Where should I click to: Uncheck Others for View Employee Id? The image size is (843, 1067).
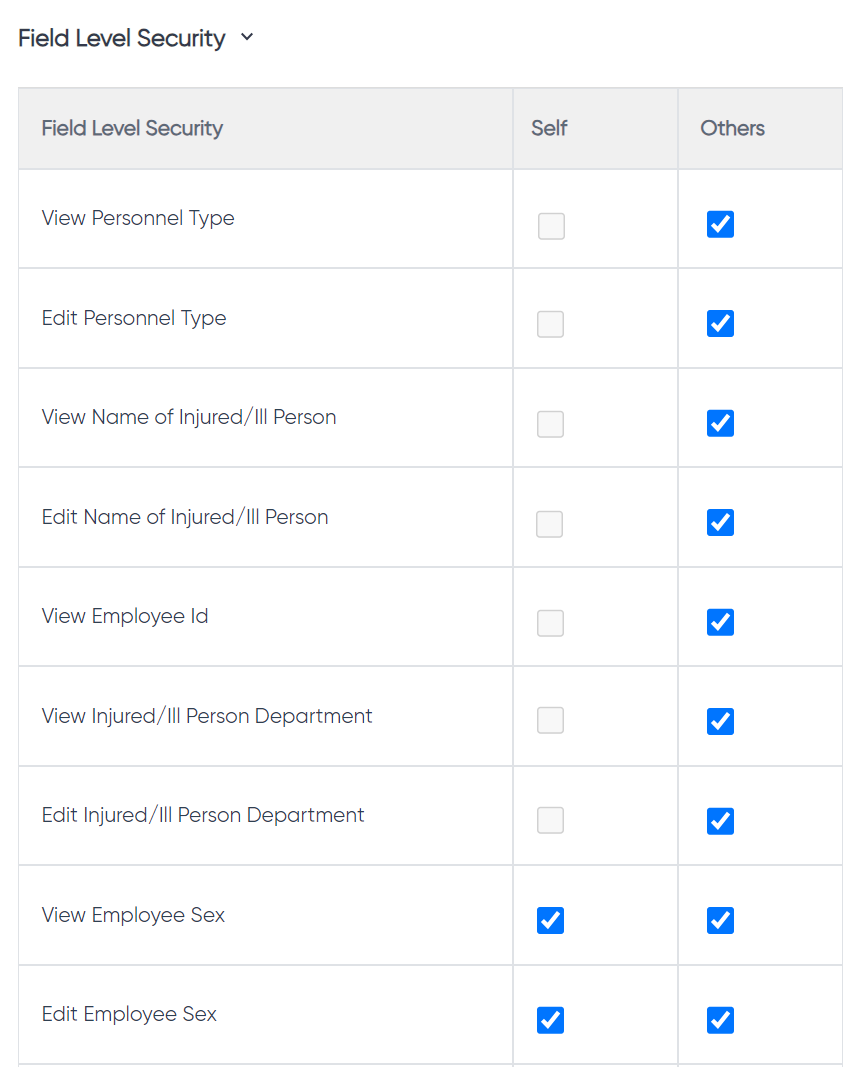pos(720,622)
